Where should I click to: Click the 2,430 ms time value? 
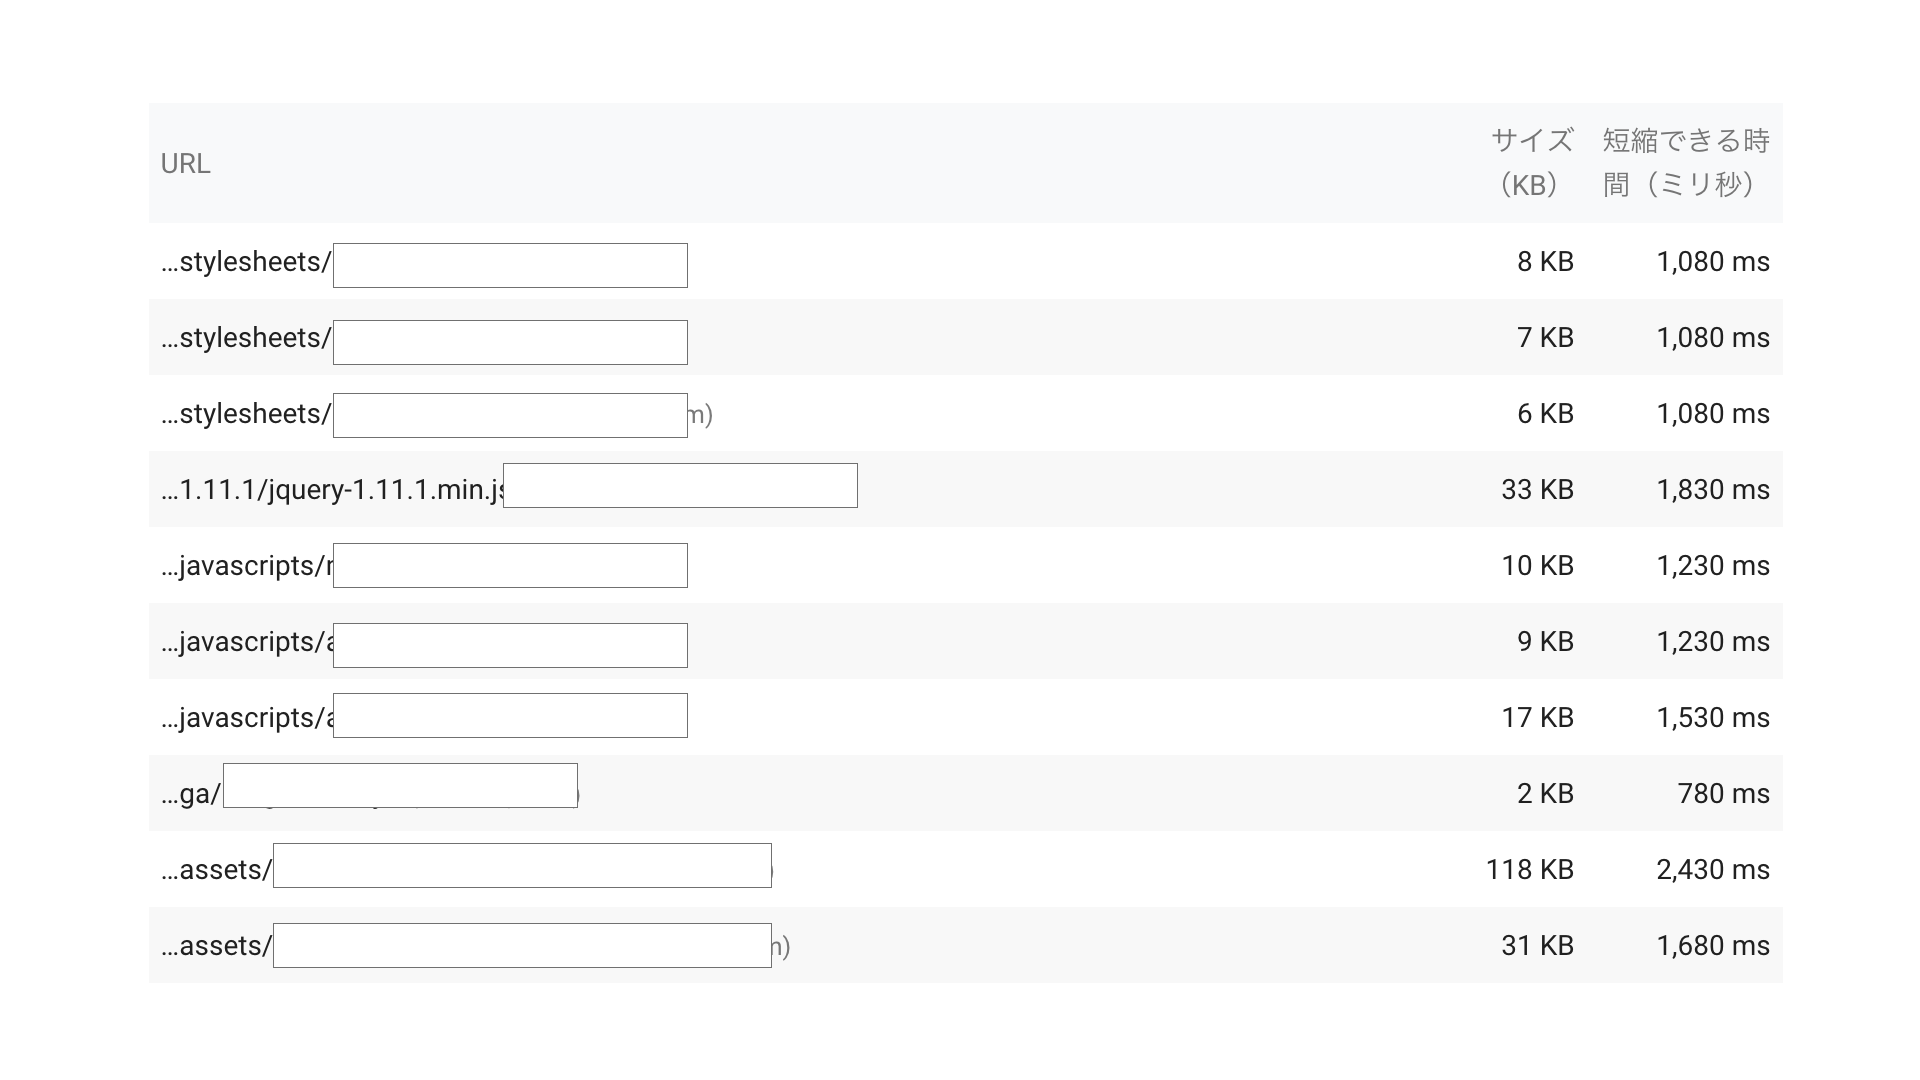coord(1712,870)
